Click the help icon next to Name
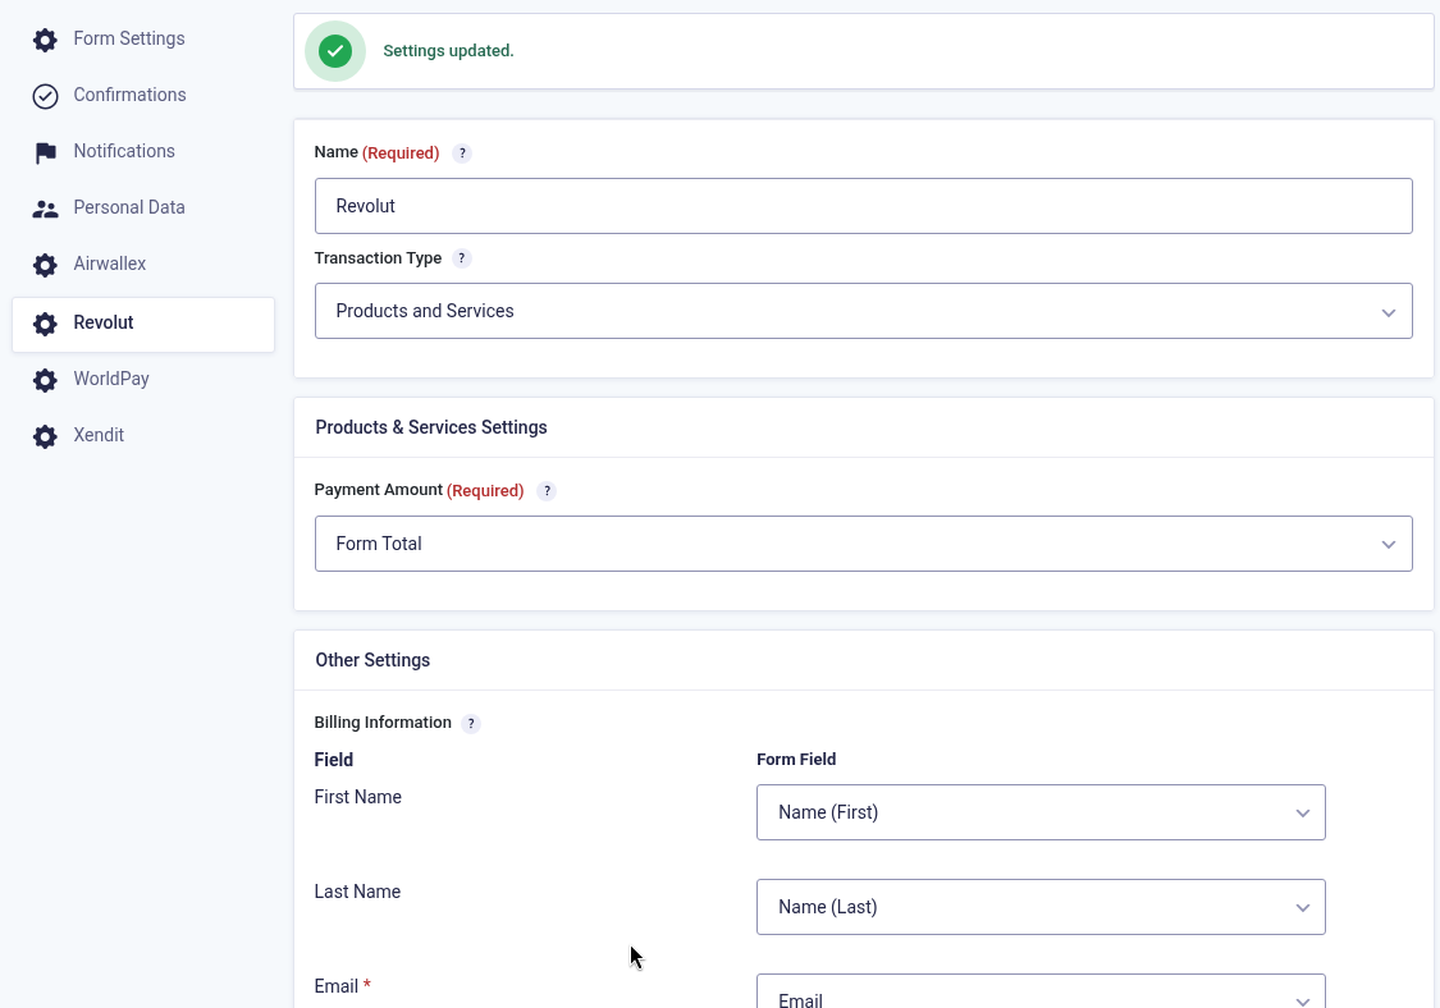The image size is (1440, 1008). click(x=462, y=153)
